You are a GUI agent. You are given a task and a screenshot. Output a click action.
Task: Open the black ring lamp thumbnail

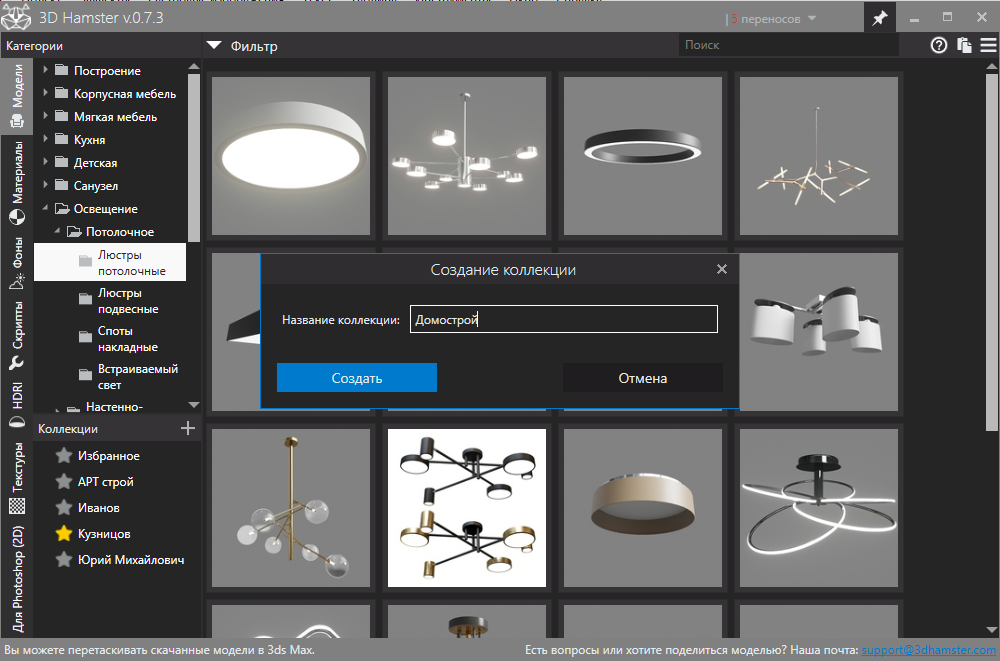pyautogui.click(x=643, y=156)
